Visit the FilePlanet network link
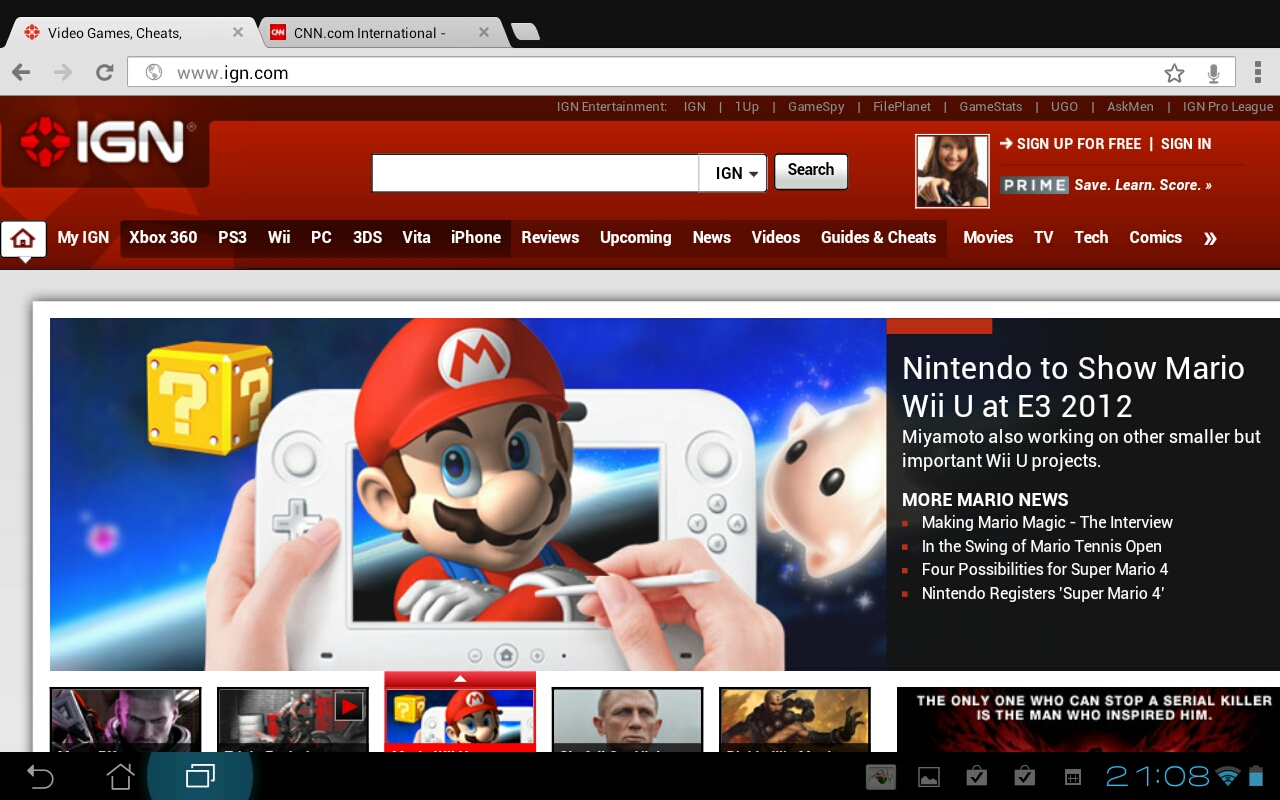The image size is (1280, 800). (x=902, y=107)
